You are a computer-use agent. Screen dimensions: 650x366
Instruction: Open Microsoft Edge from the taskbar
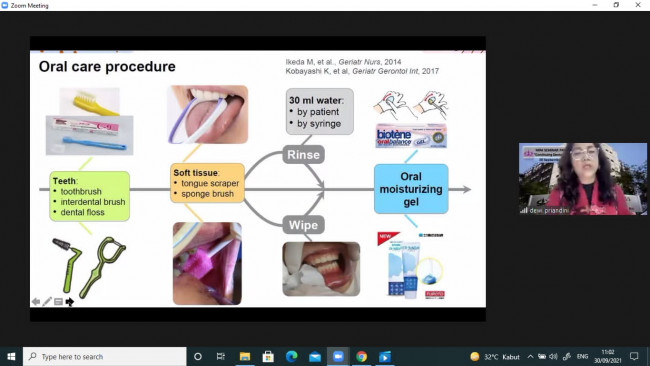291,356
